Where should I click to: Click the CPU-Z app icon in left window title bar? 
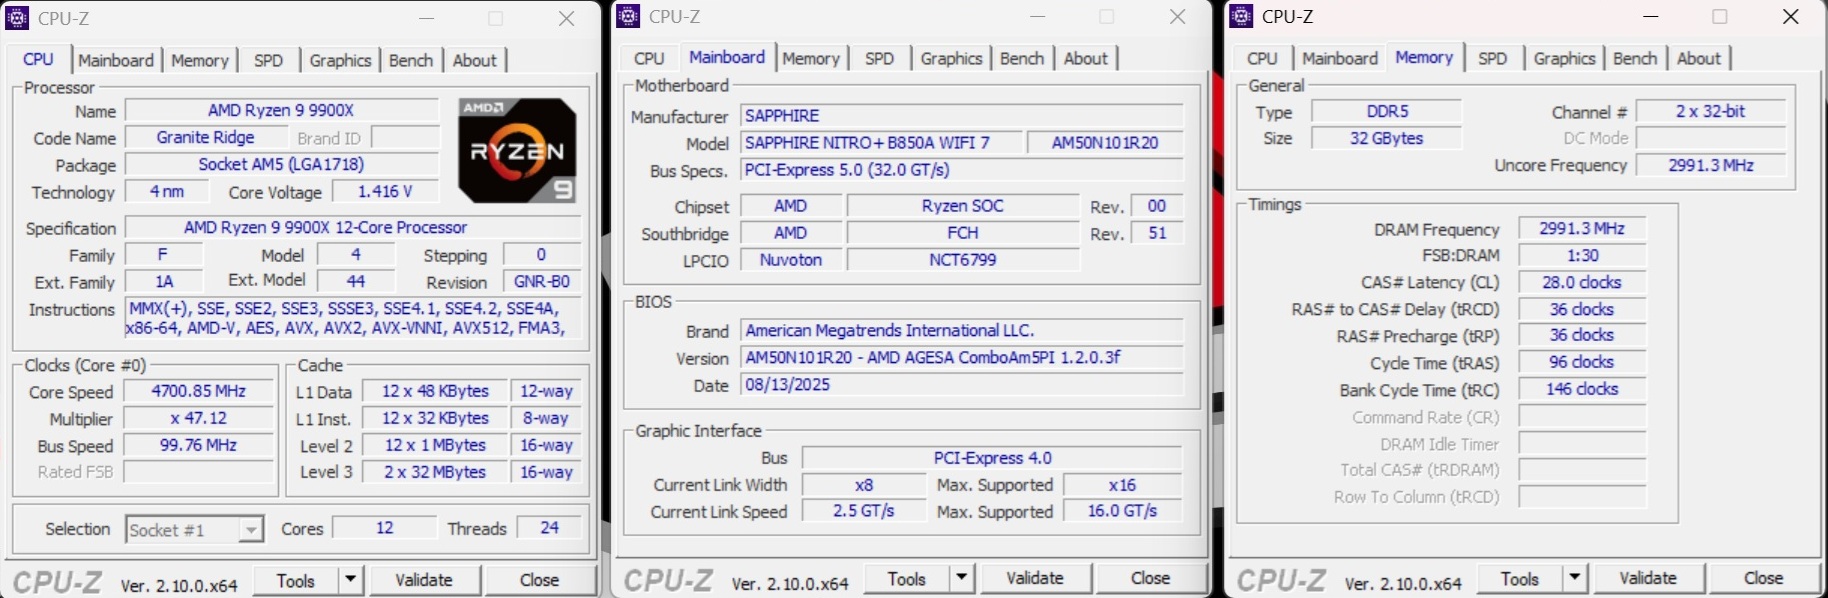click(x=17, y=18)
